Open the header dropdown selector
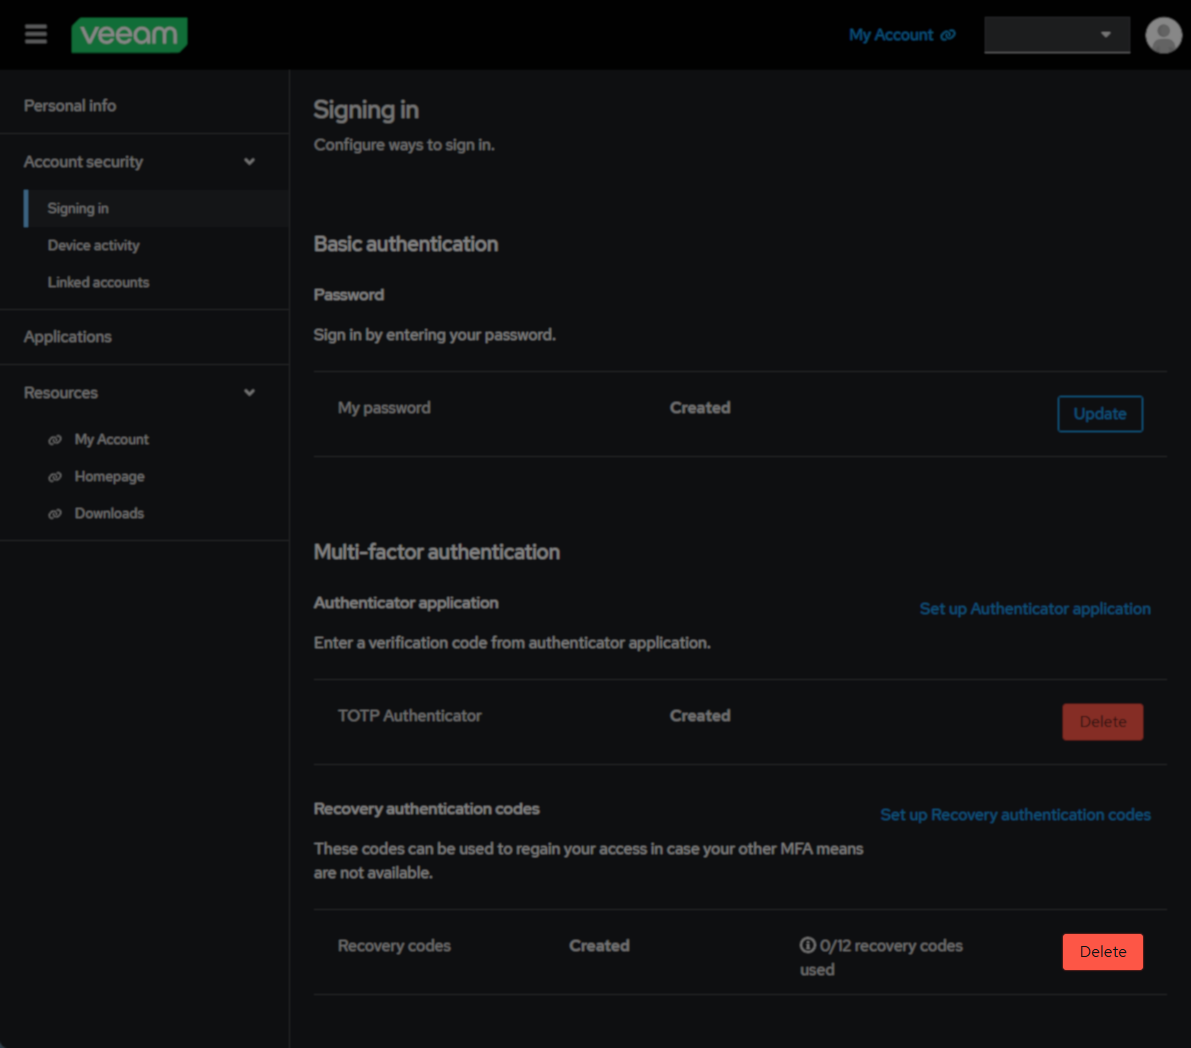1191x1048 pixels. [1057, 35]
